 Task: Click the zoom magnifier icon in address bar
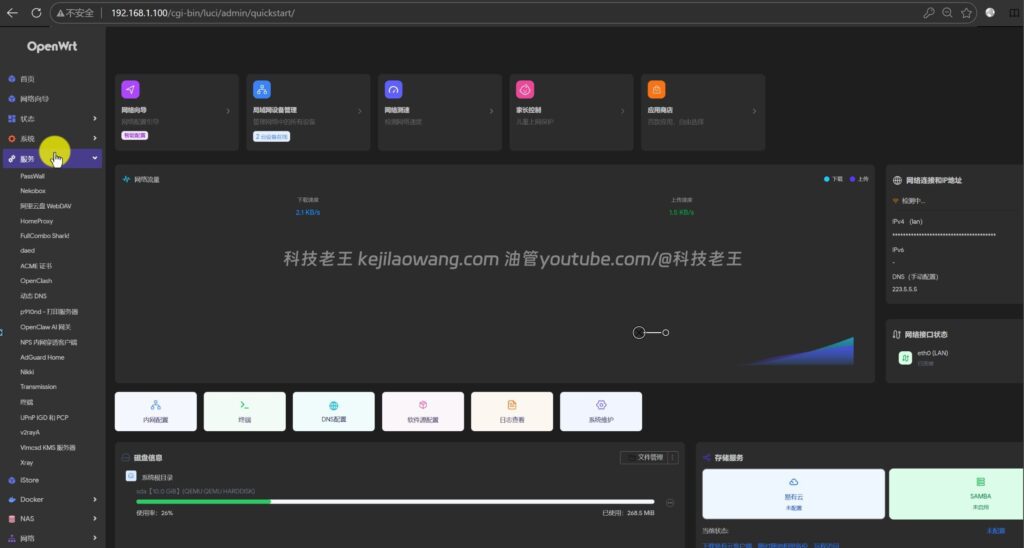[947, 12]
